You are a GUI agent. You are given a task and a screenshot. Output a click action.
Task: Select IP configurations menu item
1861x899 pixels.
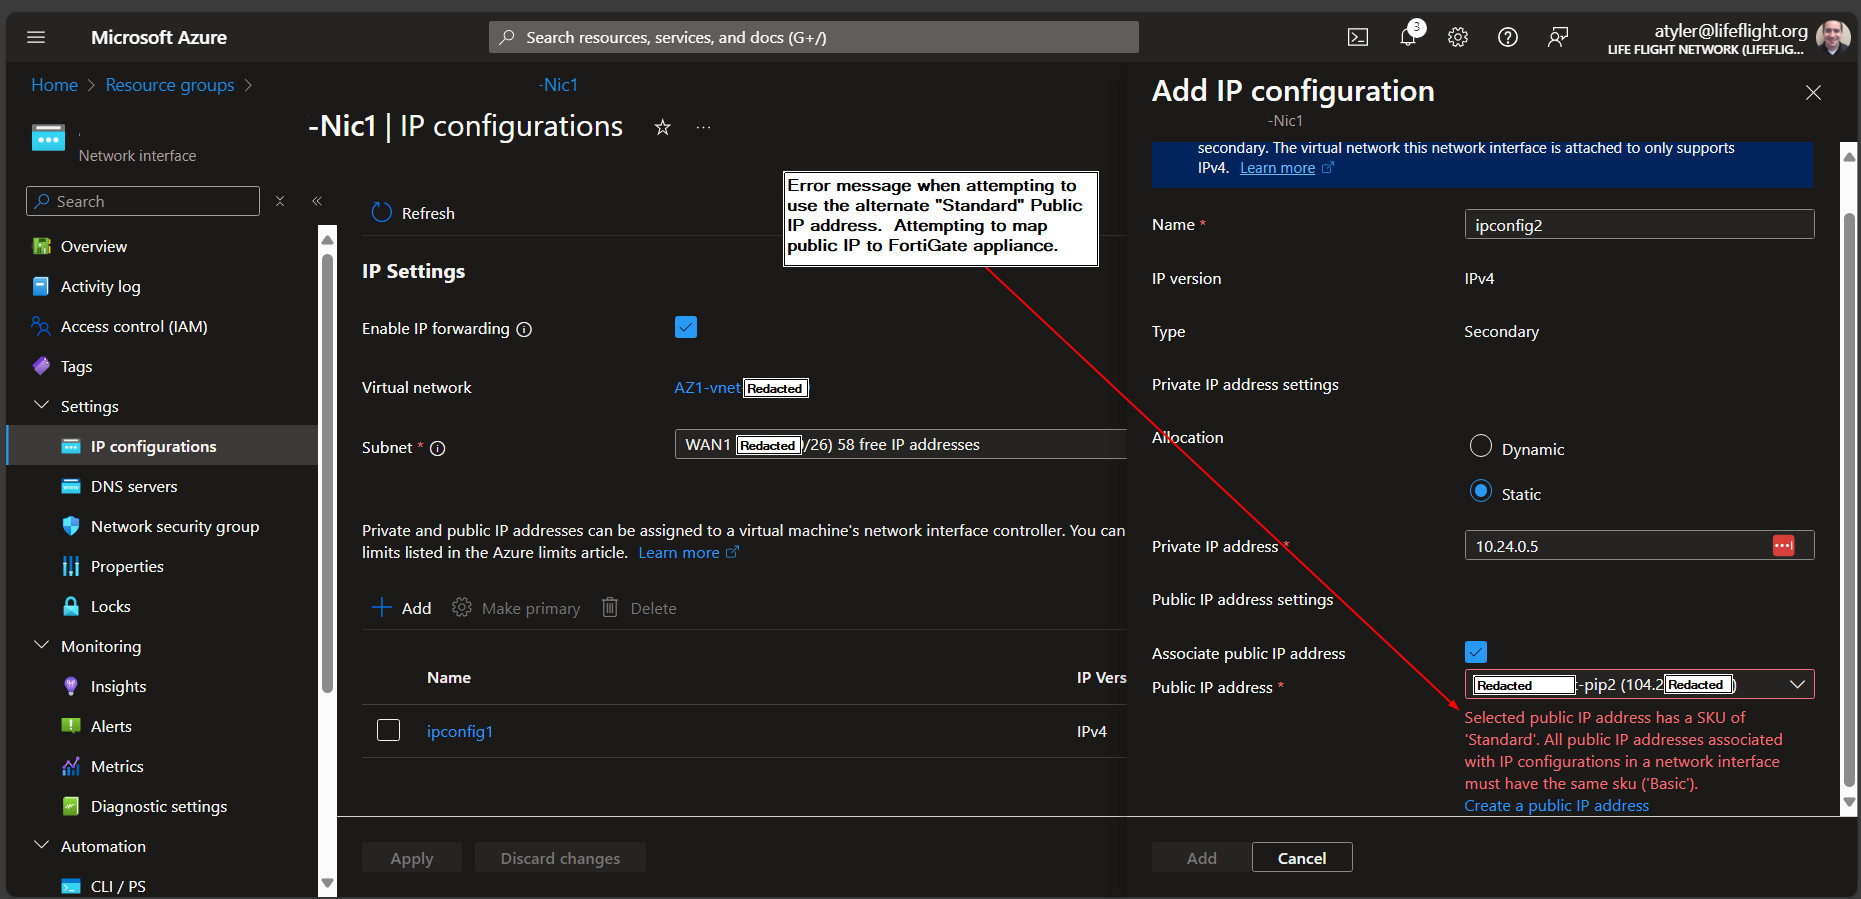(x=163, y=446)
